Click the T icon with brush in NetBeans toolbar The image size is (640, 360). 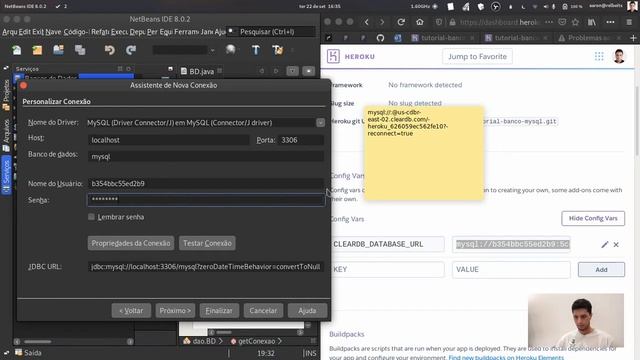coord(278,50)
